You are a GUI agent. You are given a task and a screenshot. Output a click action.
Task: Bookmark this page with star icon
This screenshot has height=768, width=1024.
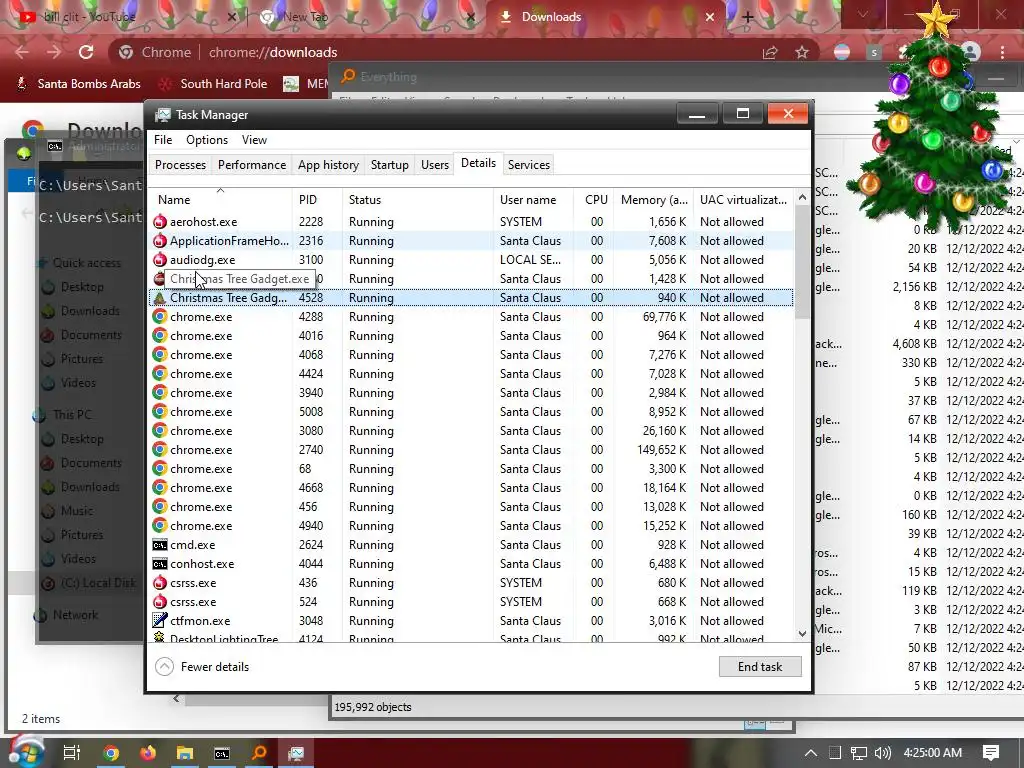[x=802, y=52]
